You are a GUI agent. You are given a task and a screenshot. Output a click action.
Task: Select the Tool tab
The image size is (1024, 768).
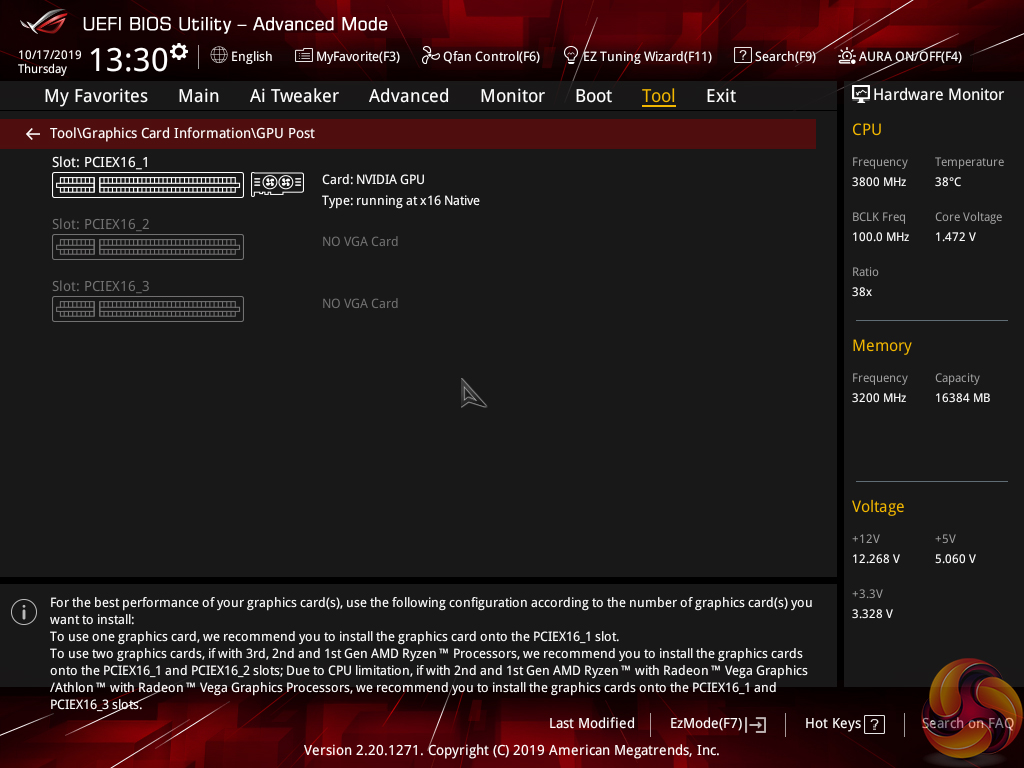658,96
